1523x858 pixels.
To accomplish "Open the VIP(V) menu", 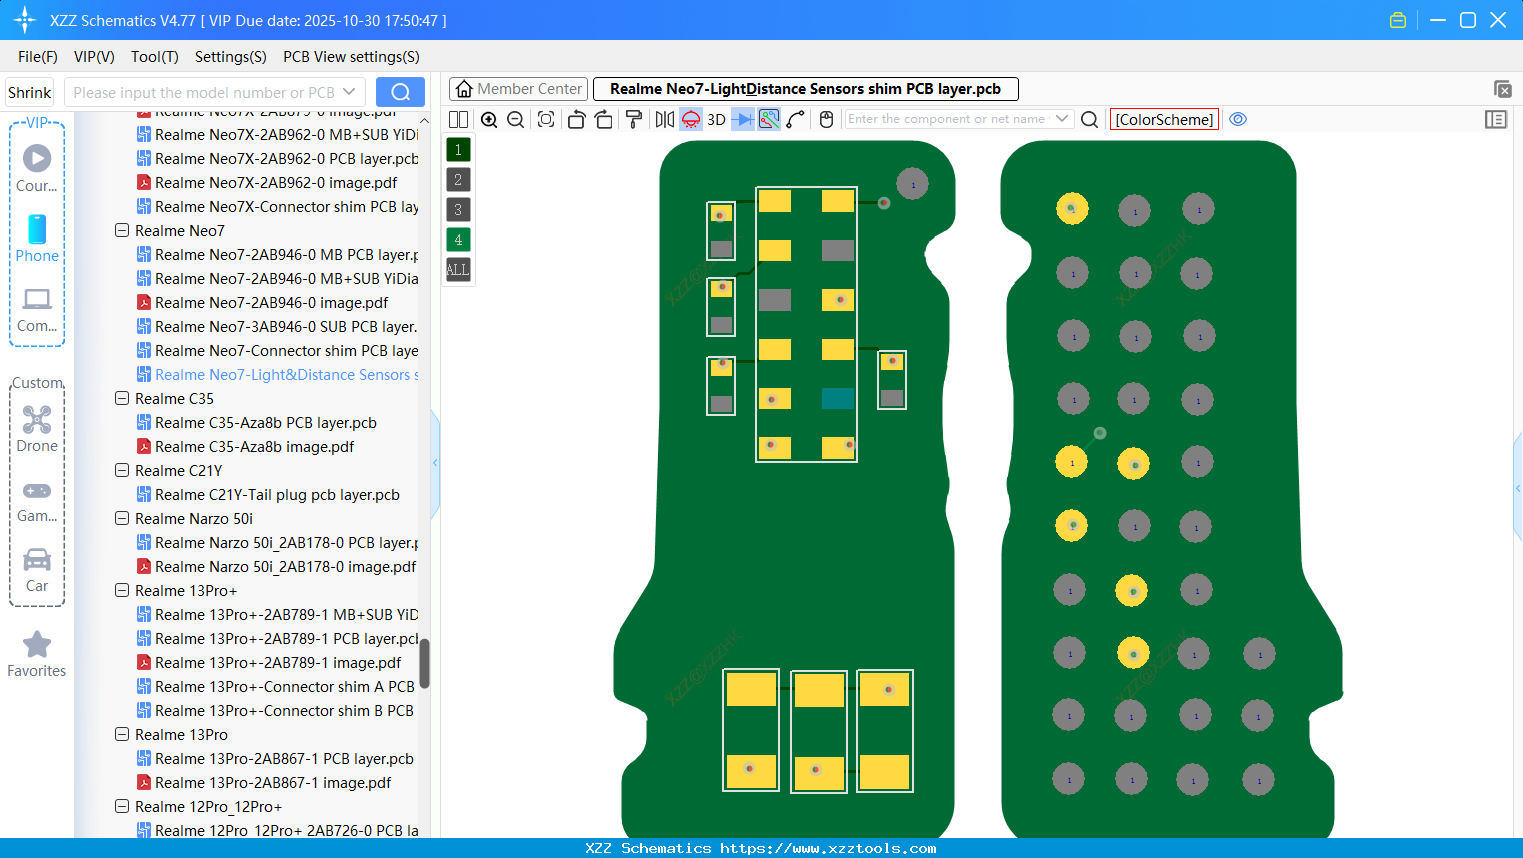I will point(94,57).
